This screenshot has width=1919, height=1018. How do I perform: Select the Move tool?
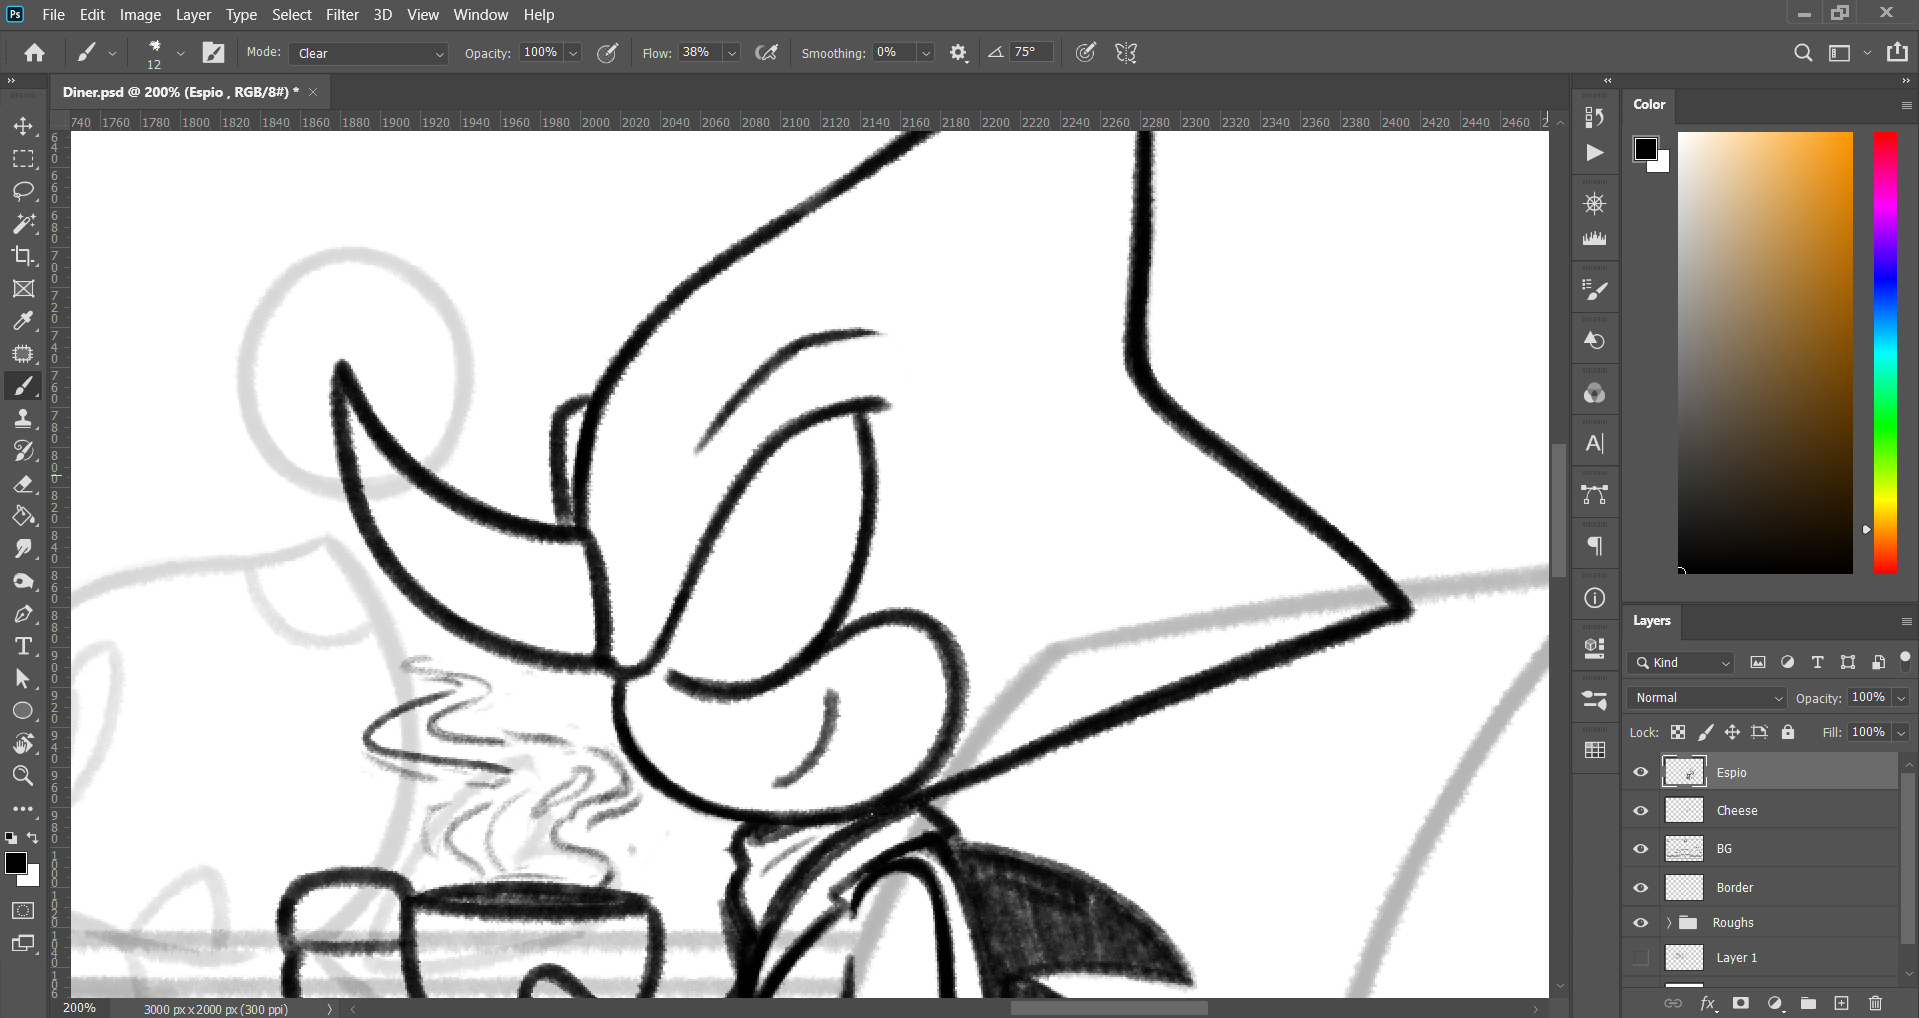coord(23,126)
